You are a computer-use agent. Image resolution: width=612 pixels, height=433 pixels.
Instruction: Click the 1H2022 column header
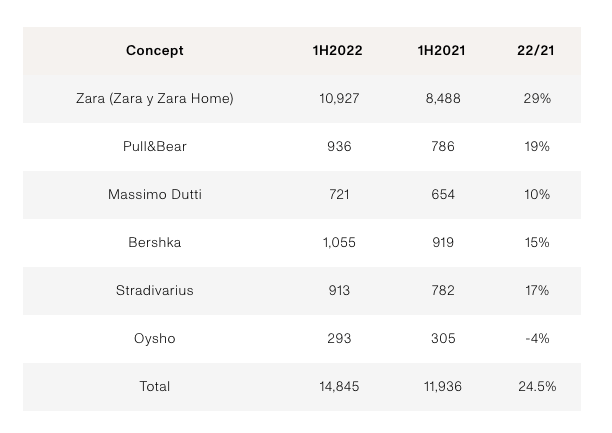pos(338,51)
